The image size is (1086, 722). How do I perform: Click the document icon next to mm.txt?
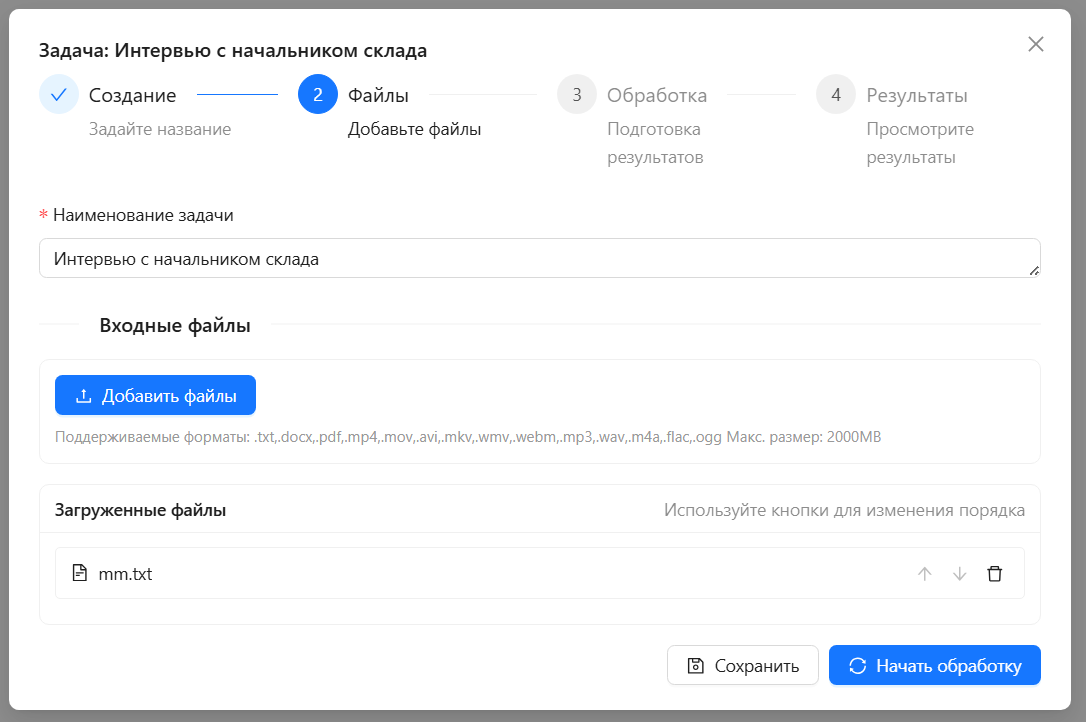[79, 573]
